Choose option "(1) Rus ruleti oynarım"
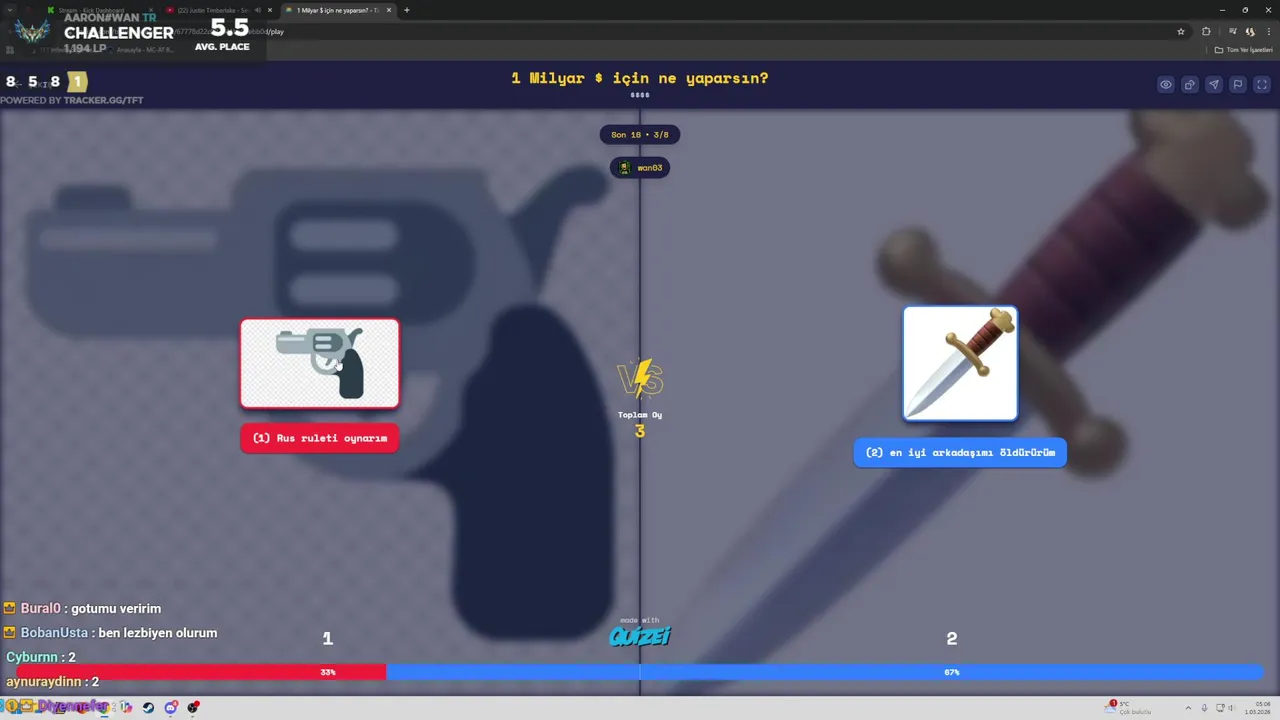The width and height of the screenshot is (1280, 720). tap(320, 438)
